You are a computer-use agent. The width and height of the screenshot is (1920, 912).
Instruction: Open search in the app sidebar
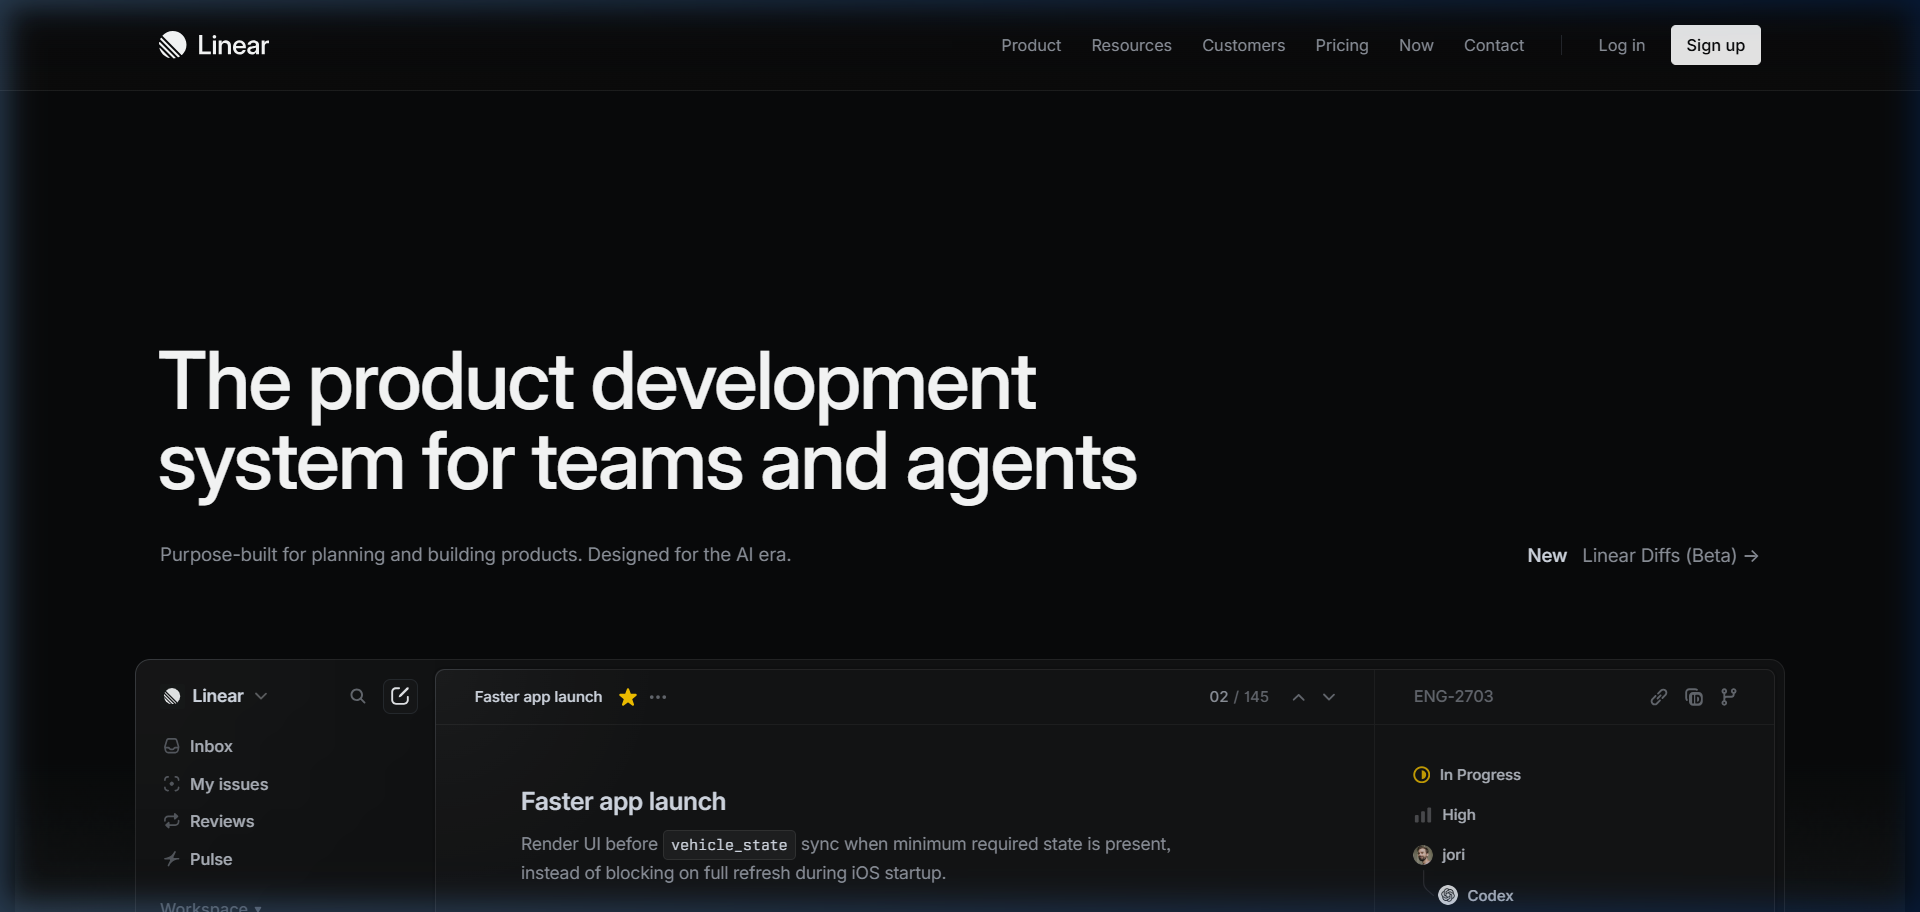click(x=357, y=696)
